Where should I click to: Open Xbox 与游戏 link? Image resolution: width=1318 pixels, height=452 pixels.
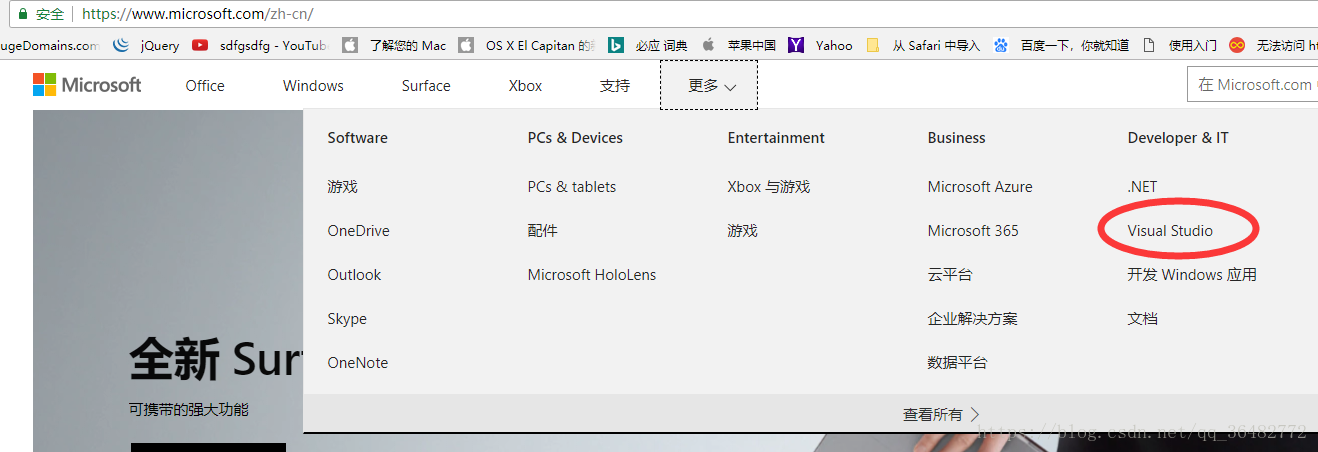[768, 187]
